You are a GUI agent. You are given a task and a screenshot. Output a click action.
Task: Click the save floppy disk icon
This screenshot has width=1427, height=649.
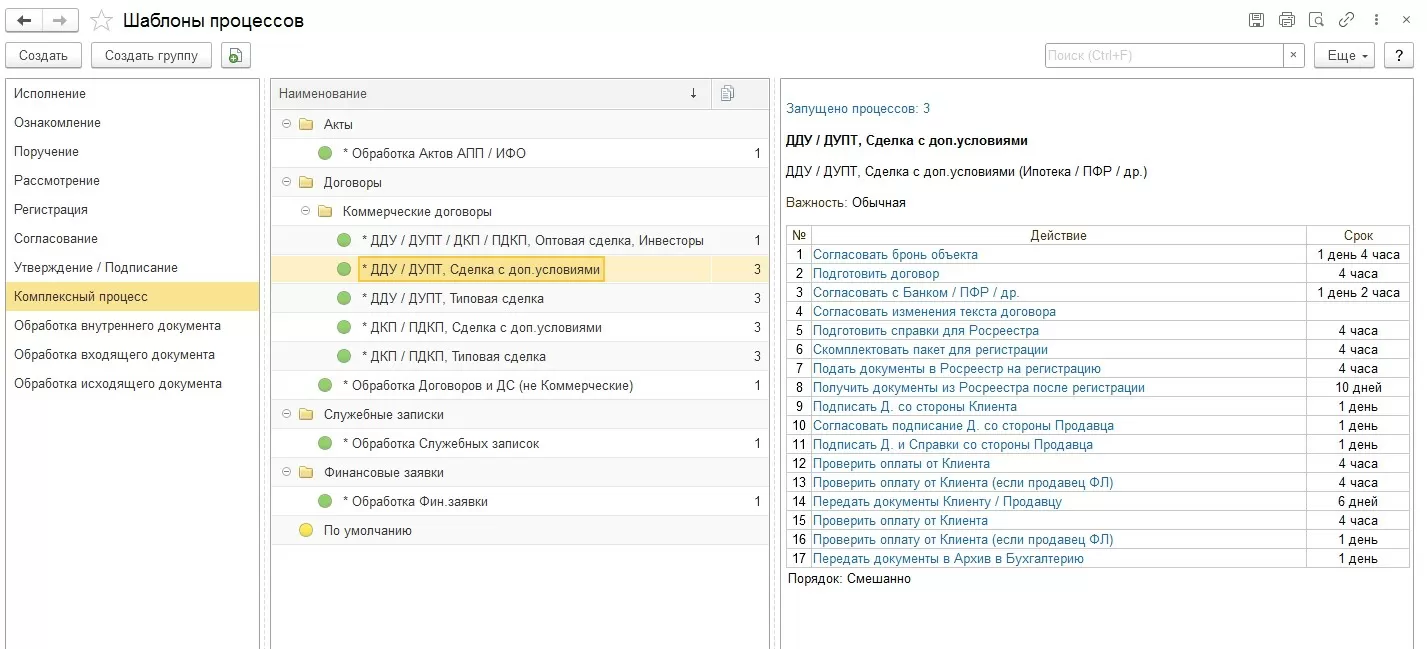[1256, 20]
